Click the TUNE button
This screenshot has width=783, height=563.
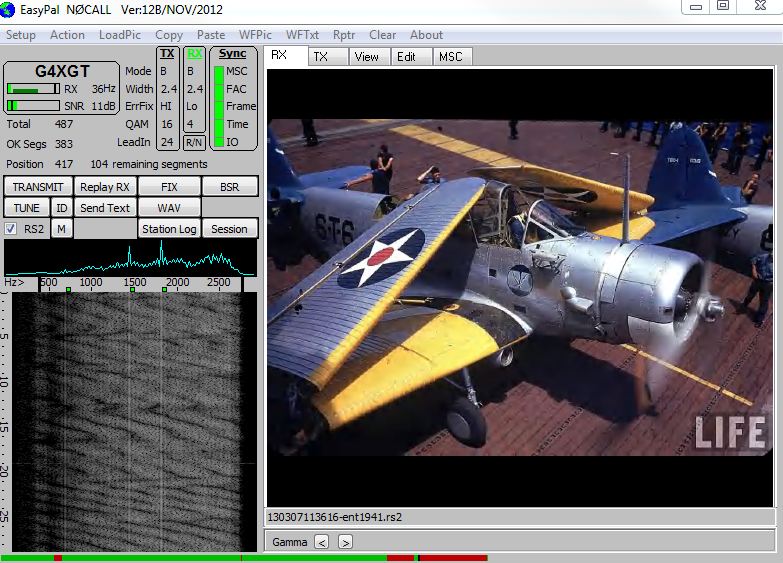pos(26,208)
